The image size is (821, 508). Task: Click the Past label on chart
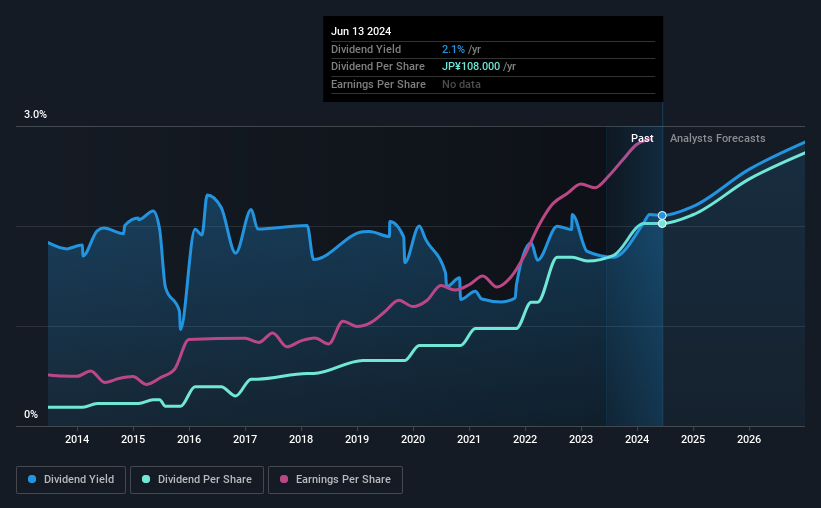click(642, 138)
